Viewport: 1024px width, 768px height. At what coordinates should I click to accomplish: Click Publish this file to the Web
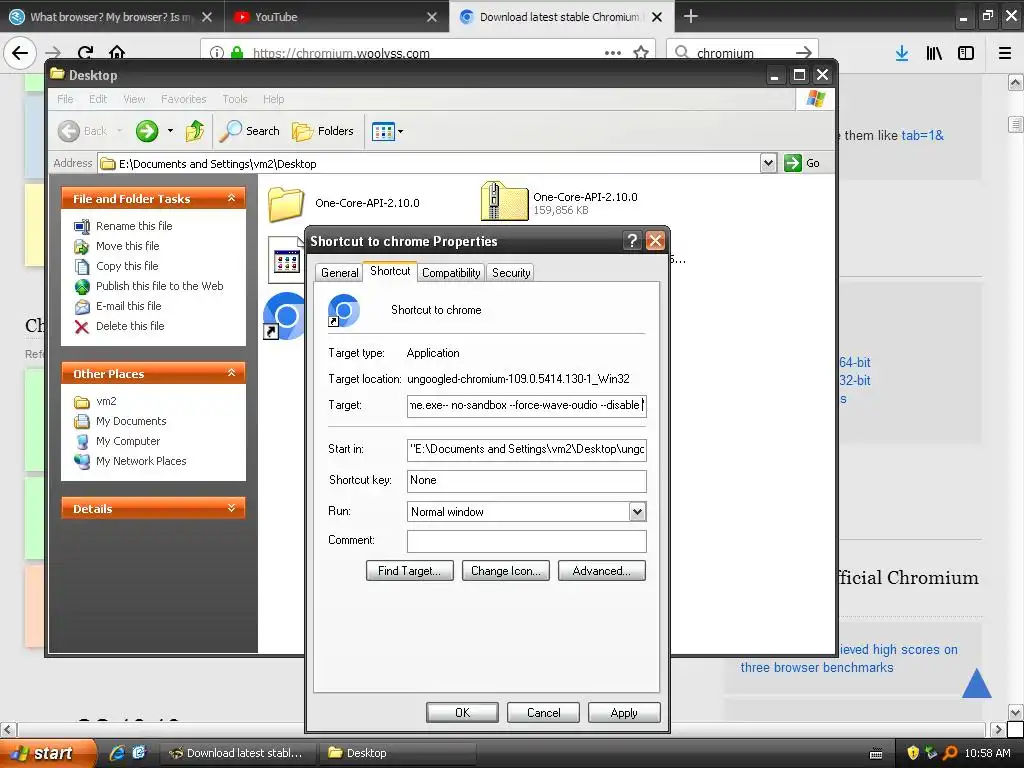pyautogui.click(x=159, y=286)
